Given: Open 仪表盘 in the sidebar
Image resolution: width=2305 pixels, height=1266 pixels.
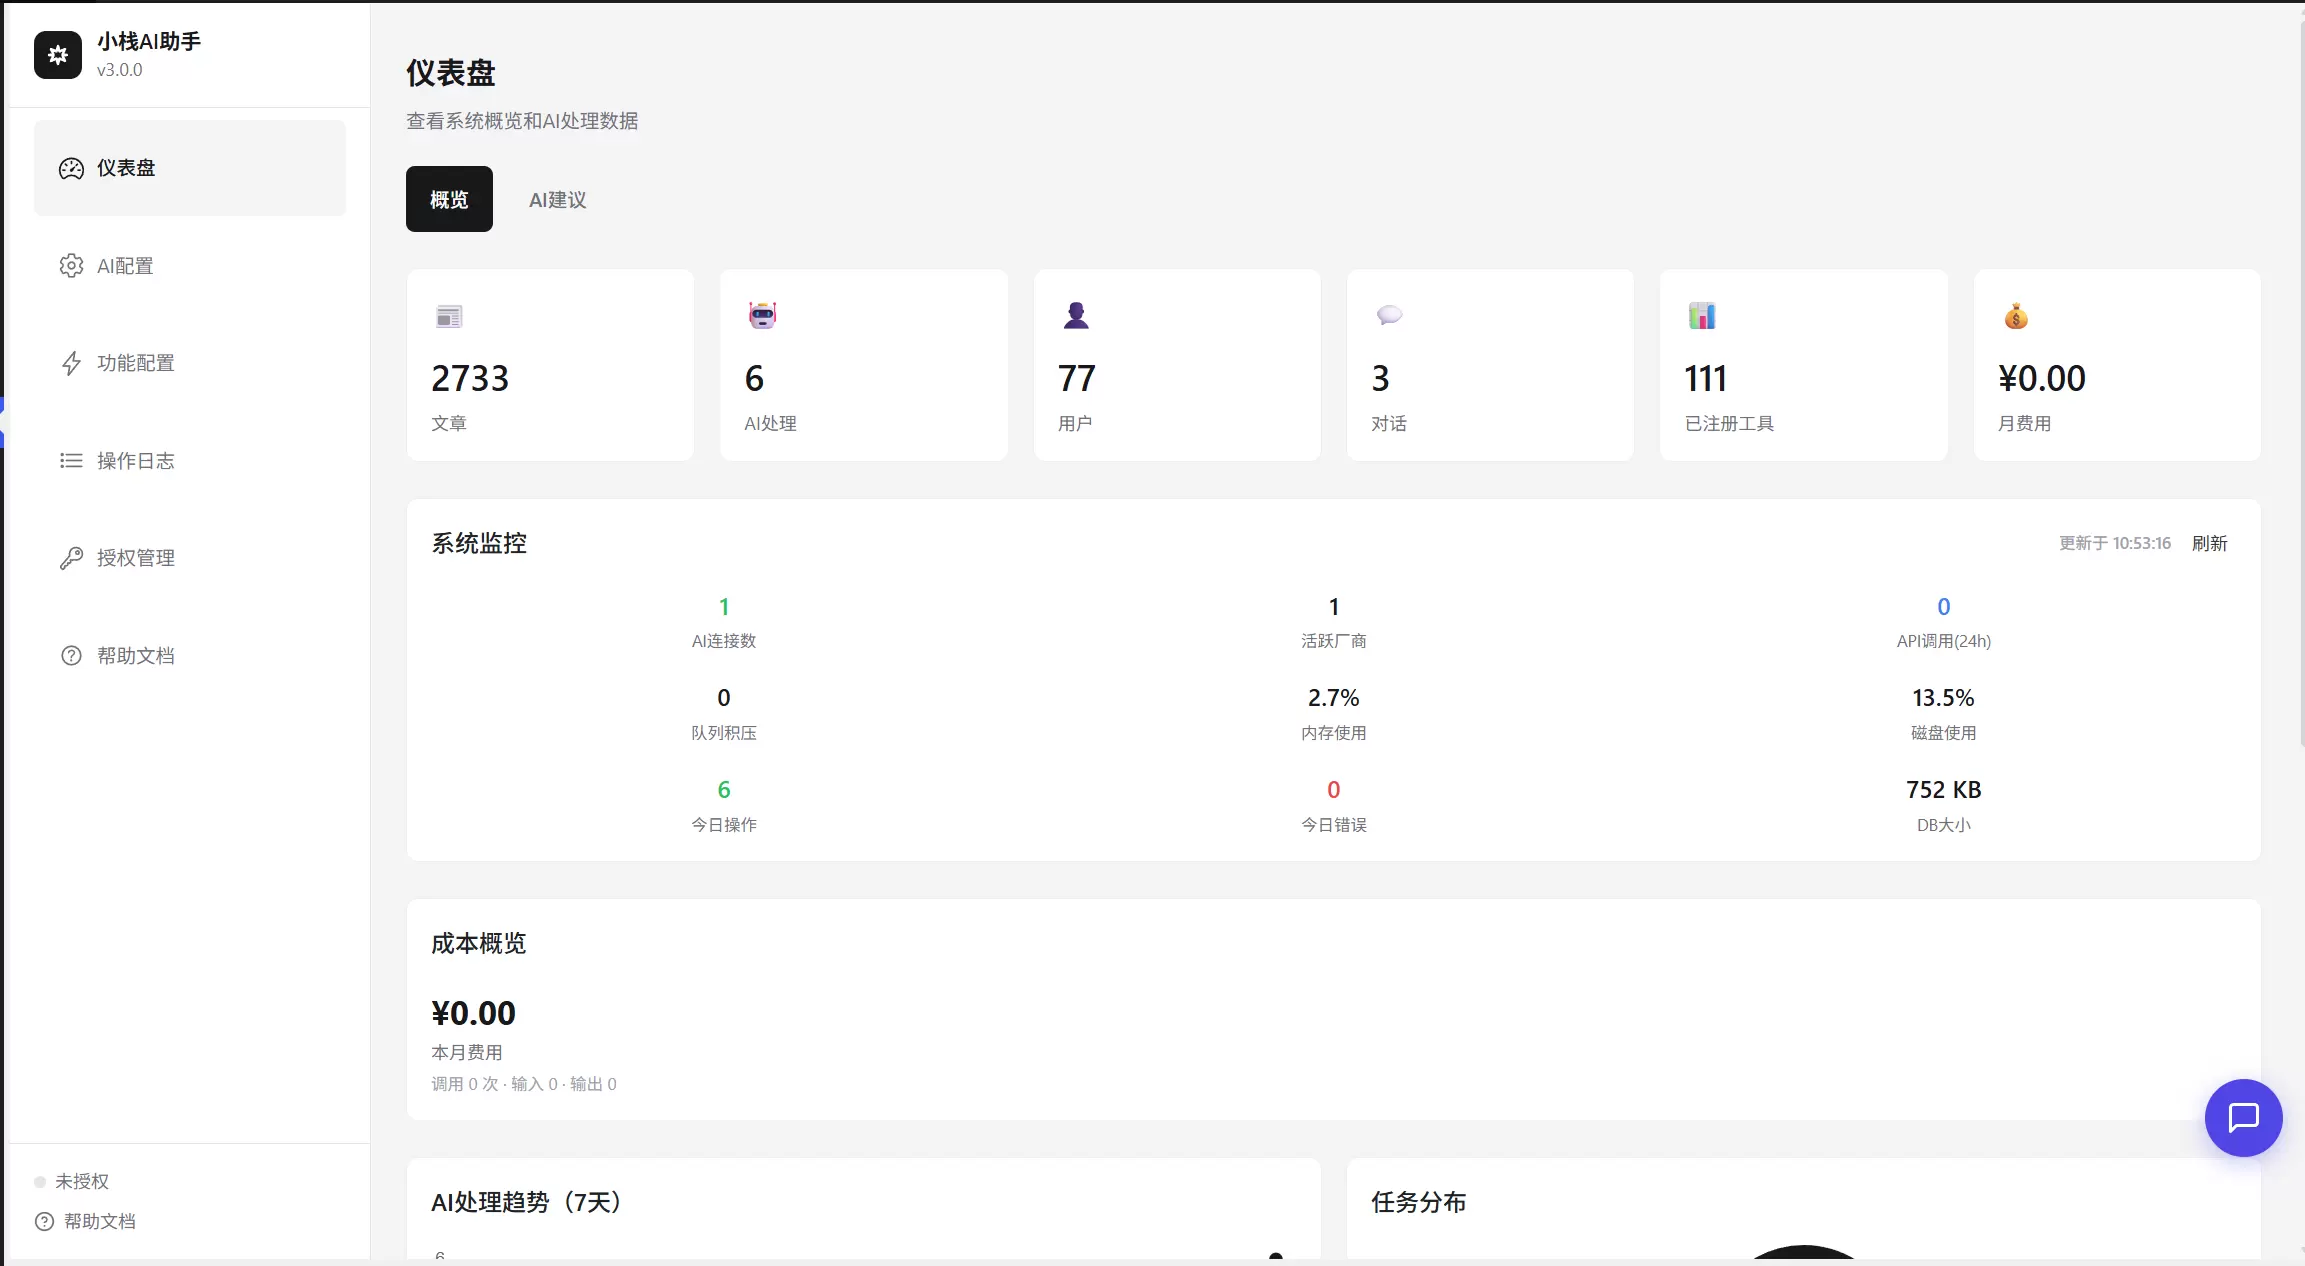Looking at the screenshot, I should coord(190,168).
